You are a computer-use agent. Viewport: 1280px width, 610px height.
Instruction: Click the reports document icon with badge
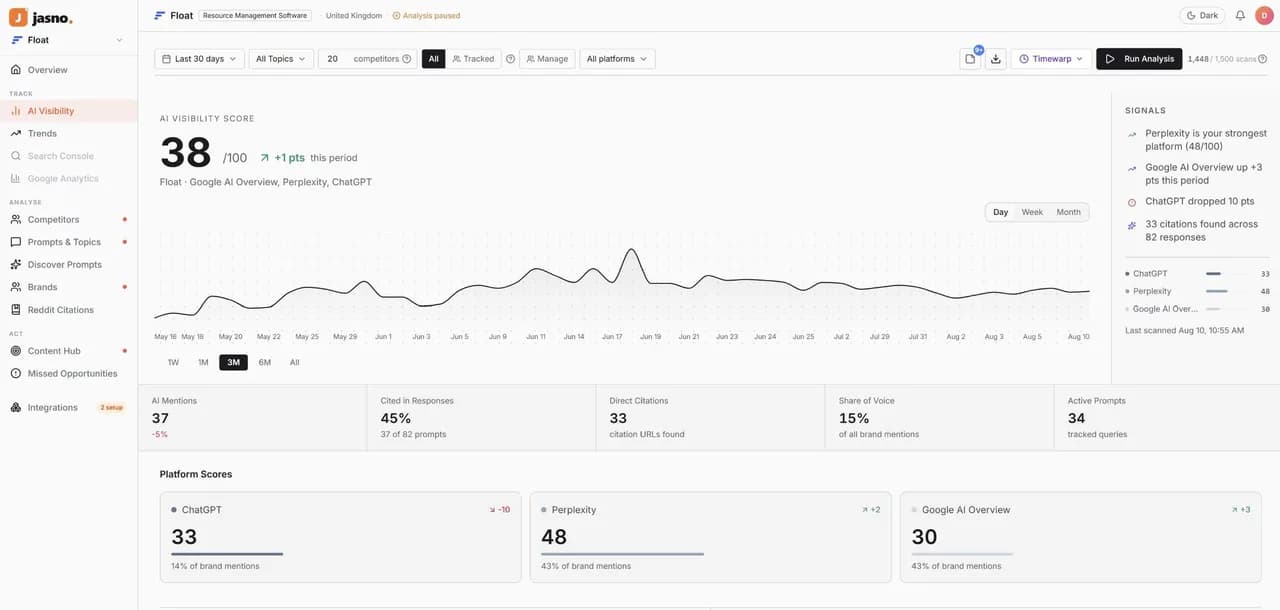[970, 59]
